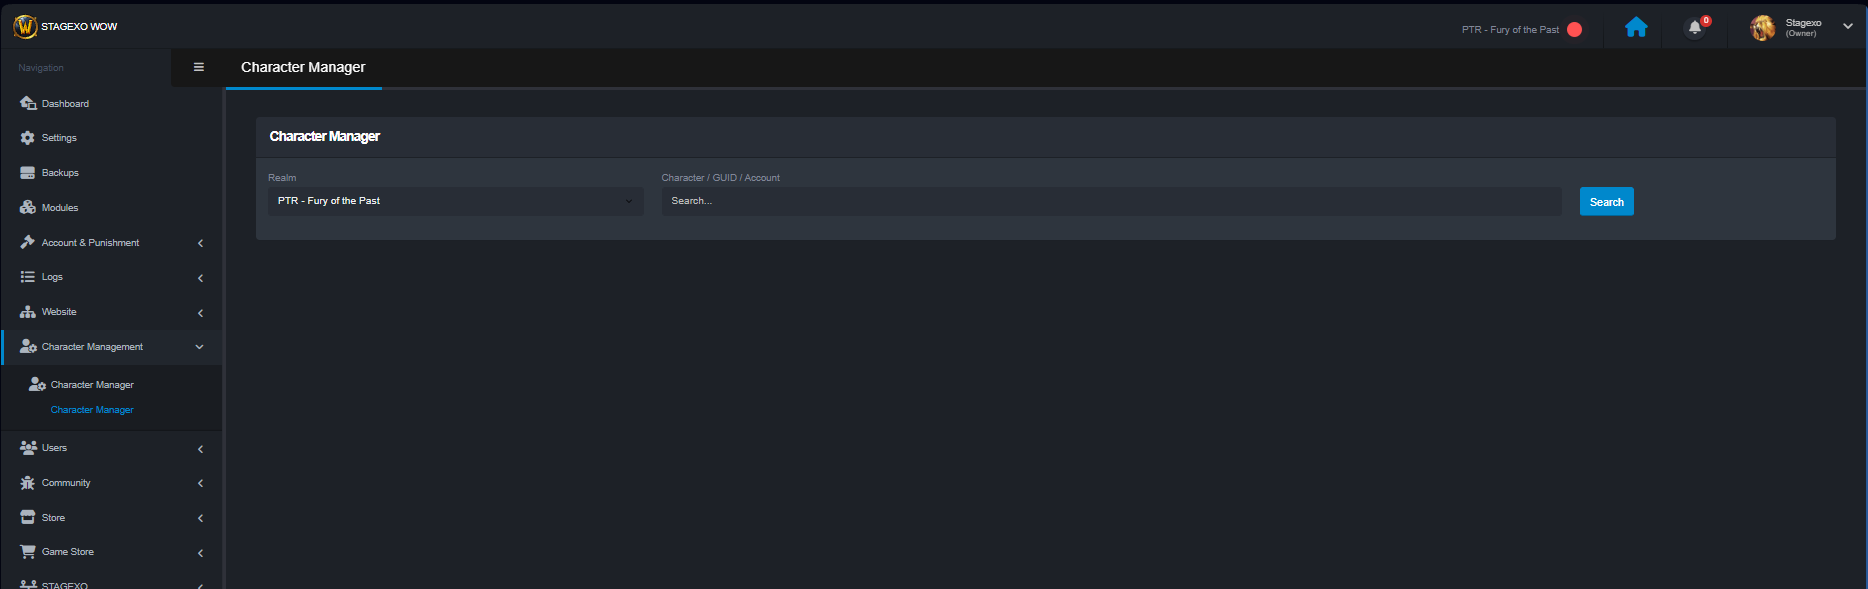The image size is (1868, 589).
Task: Click the Stagexo WoW logo icon
Action: (25, 27)
